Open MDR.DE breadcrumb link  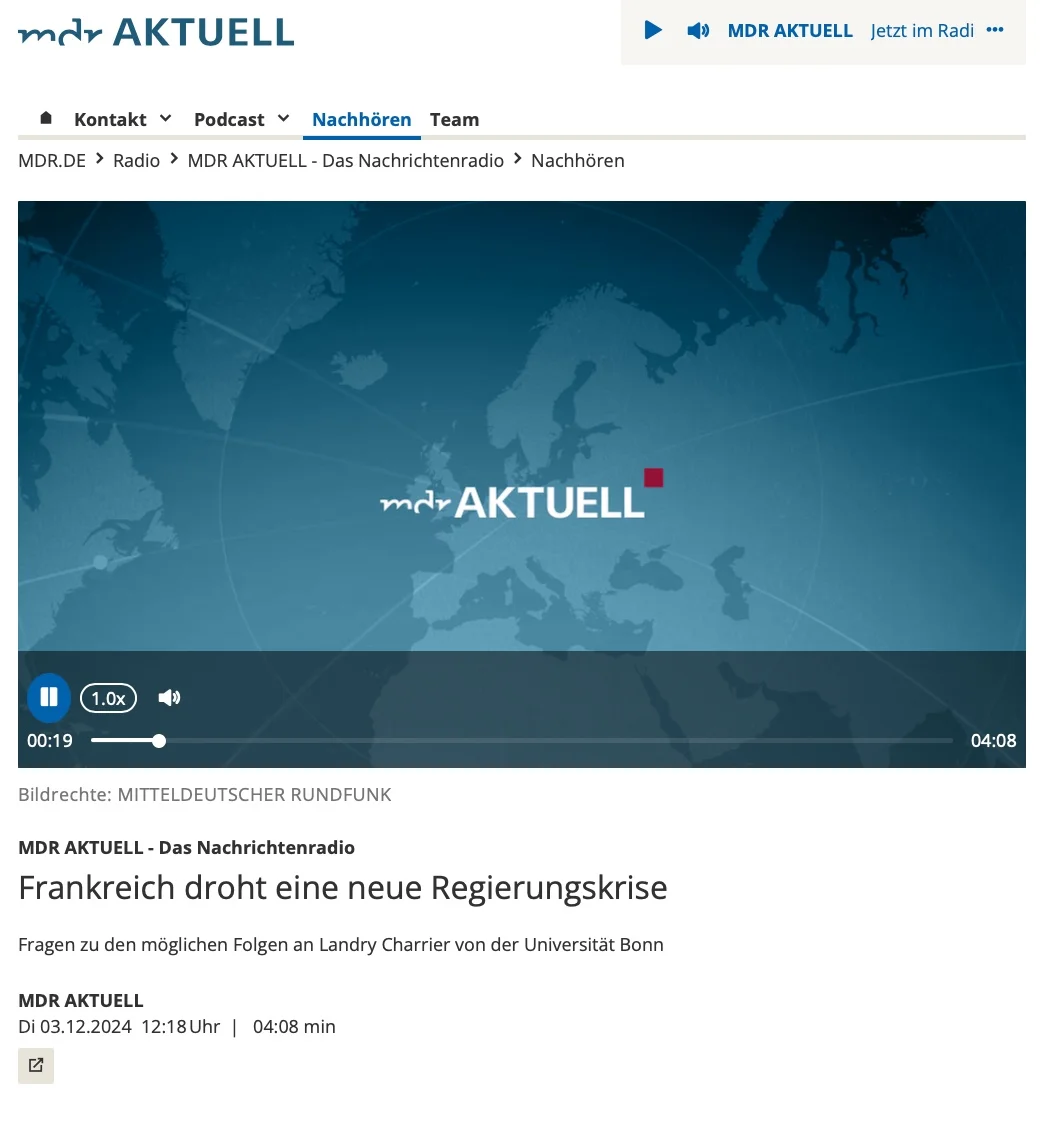(x=52, y=160)
